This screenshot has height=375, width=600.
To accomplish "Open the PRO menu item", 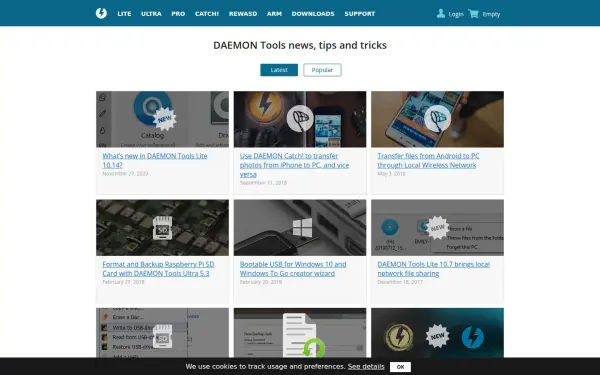I will tap(178, 14).
